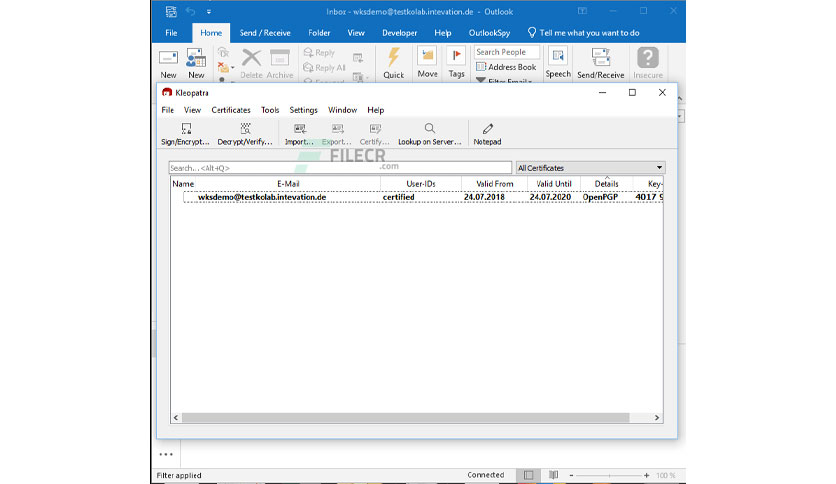This screenshot has height=484, width=836.
Task: Click Home tab in Outlook ribbon
Action: point(211,33)
